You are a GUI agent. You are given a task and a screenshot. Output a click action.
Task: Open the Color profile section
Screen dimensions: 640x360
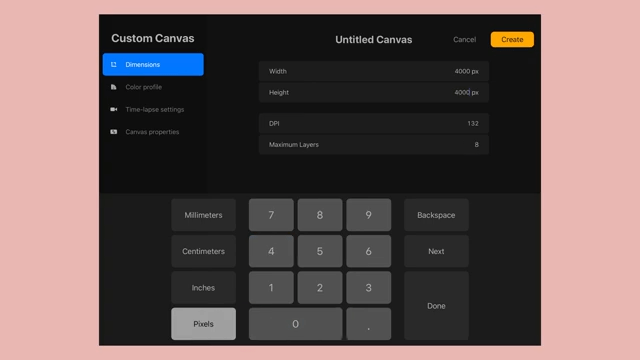153,87
